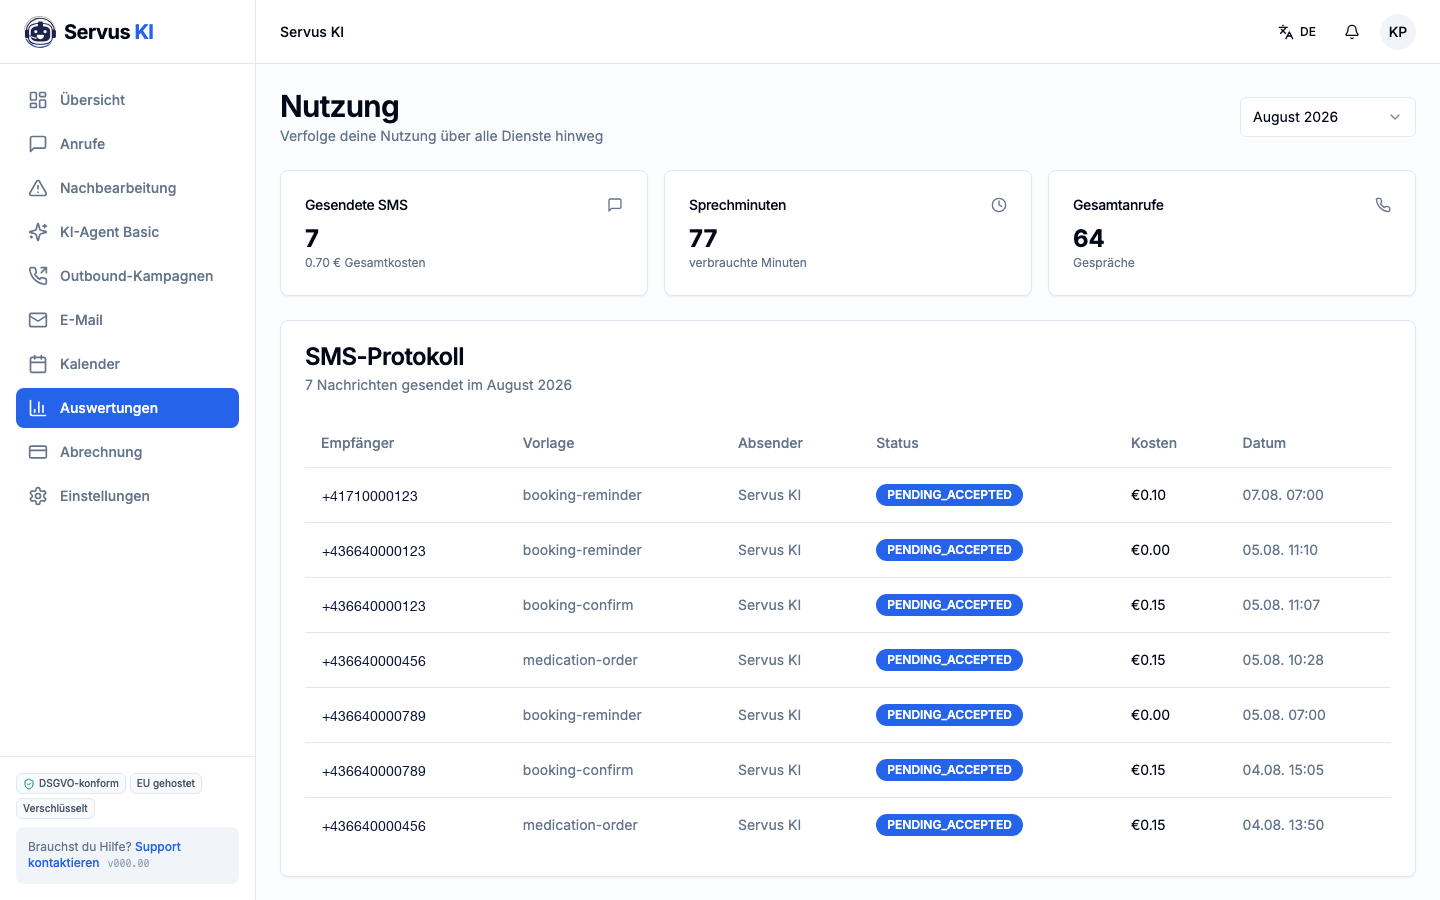The width and height of the screenshot is (1440, 900).
Task: Navigate to Nachbearbeitung
Action: pos(127,188)
